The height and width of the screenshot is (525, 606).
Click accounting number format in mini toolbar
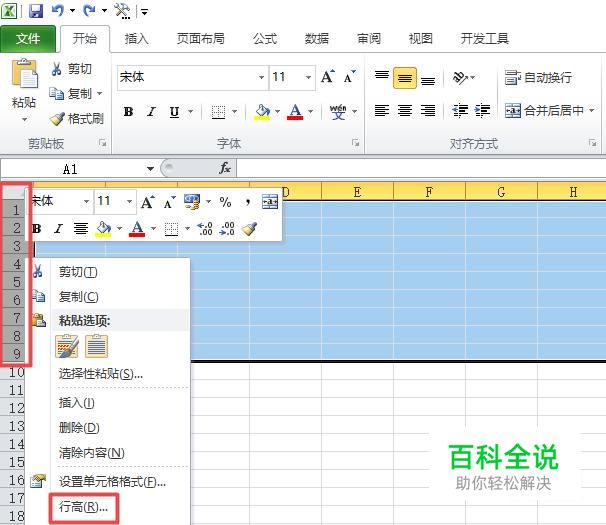click(192, 201)
